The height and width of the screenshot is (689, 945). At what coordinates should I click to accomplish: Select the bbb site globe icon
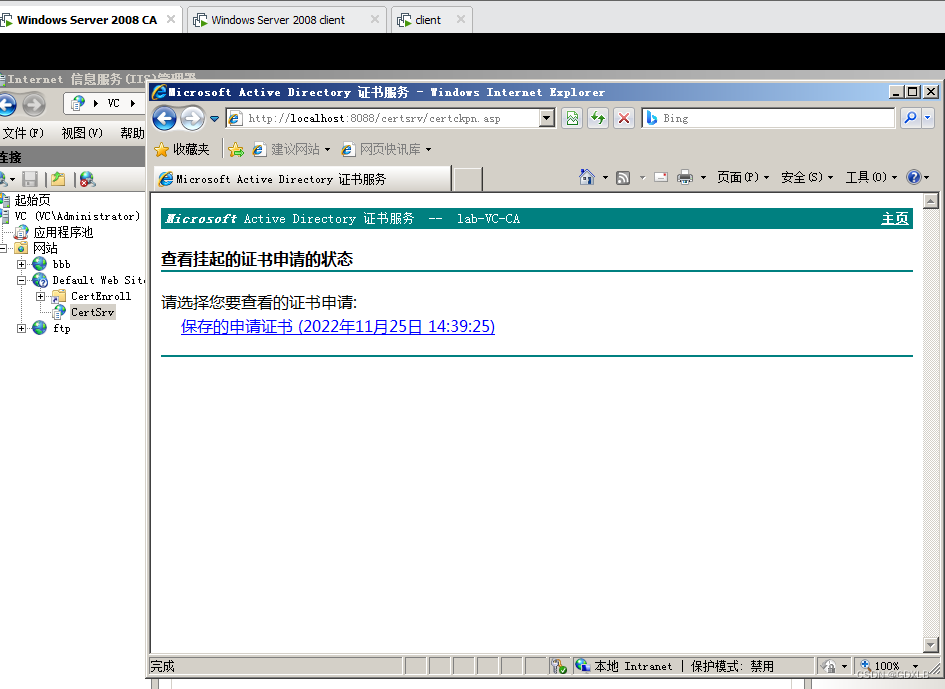40,264
